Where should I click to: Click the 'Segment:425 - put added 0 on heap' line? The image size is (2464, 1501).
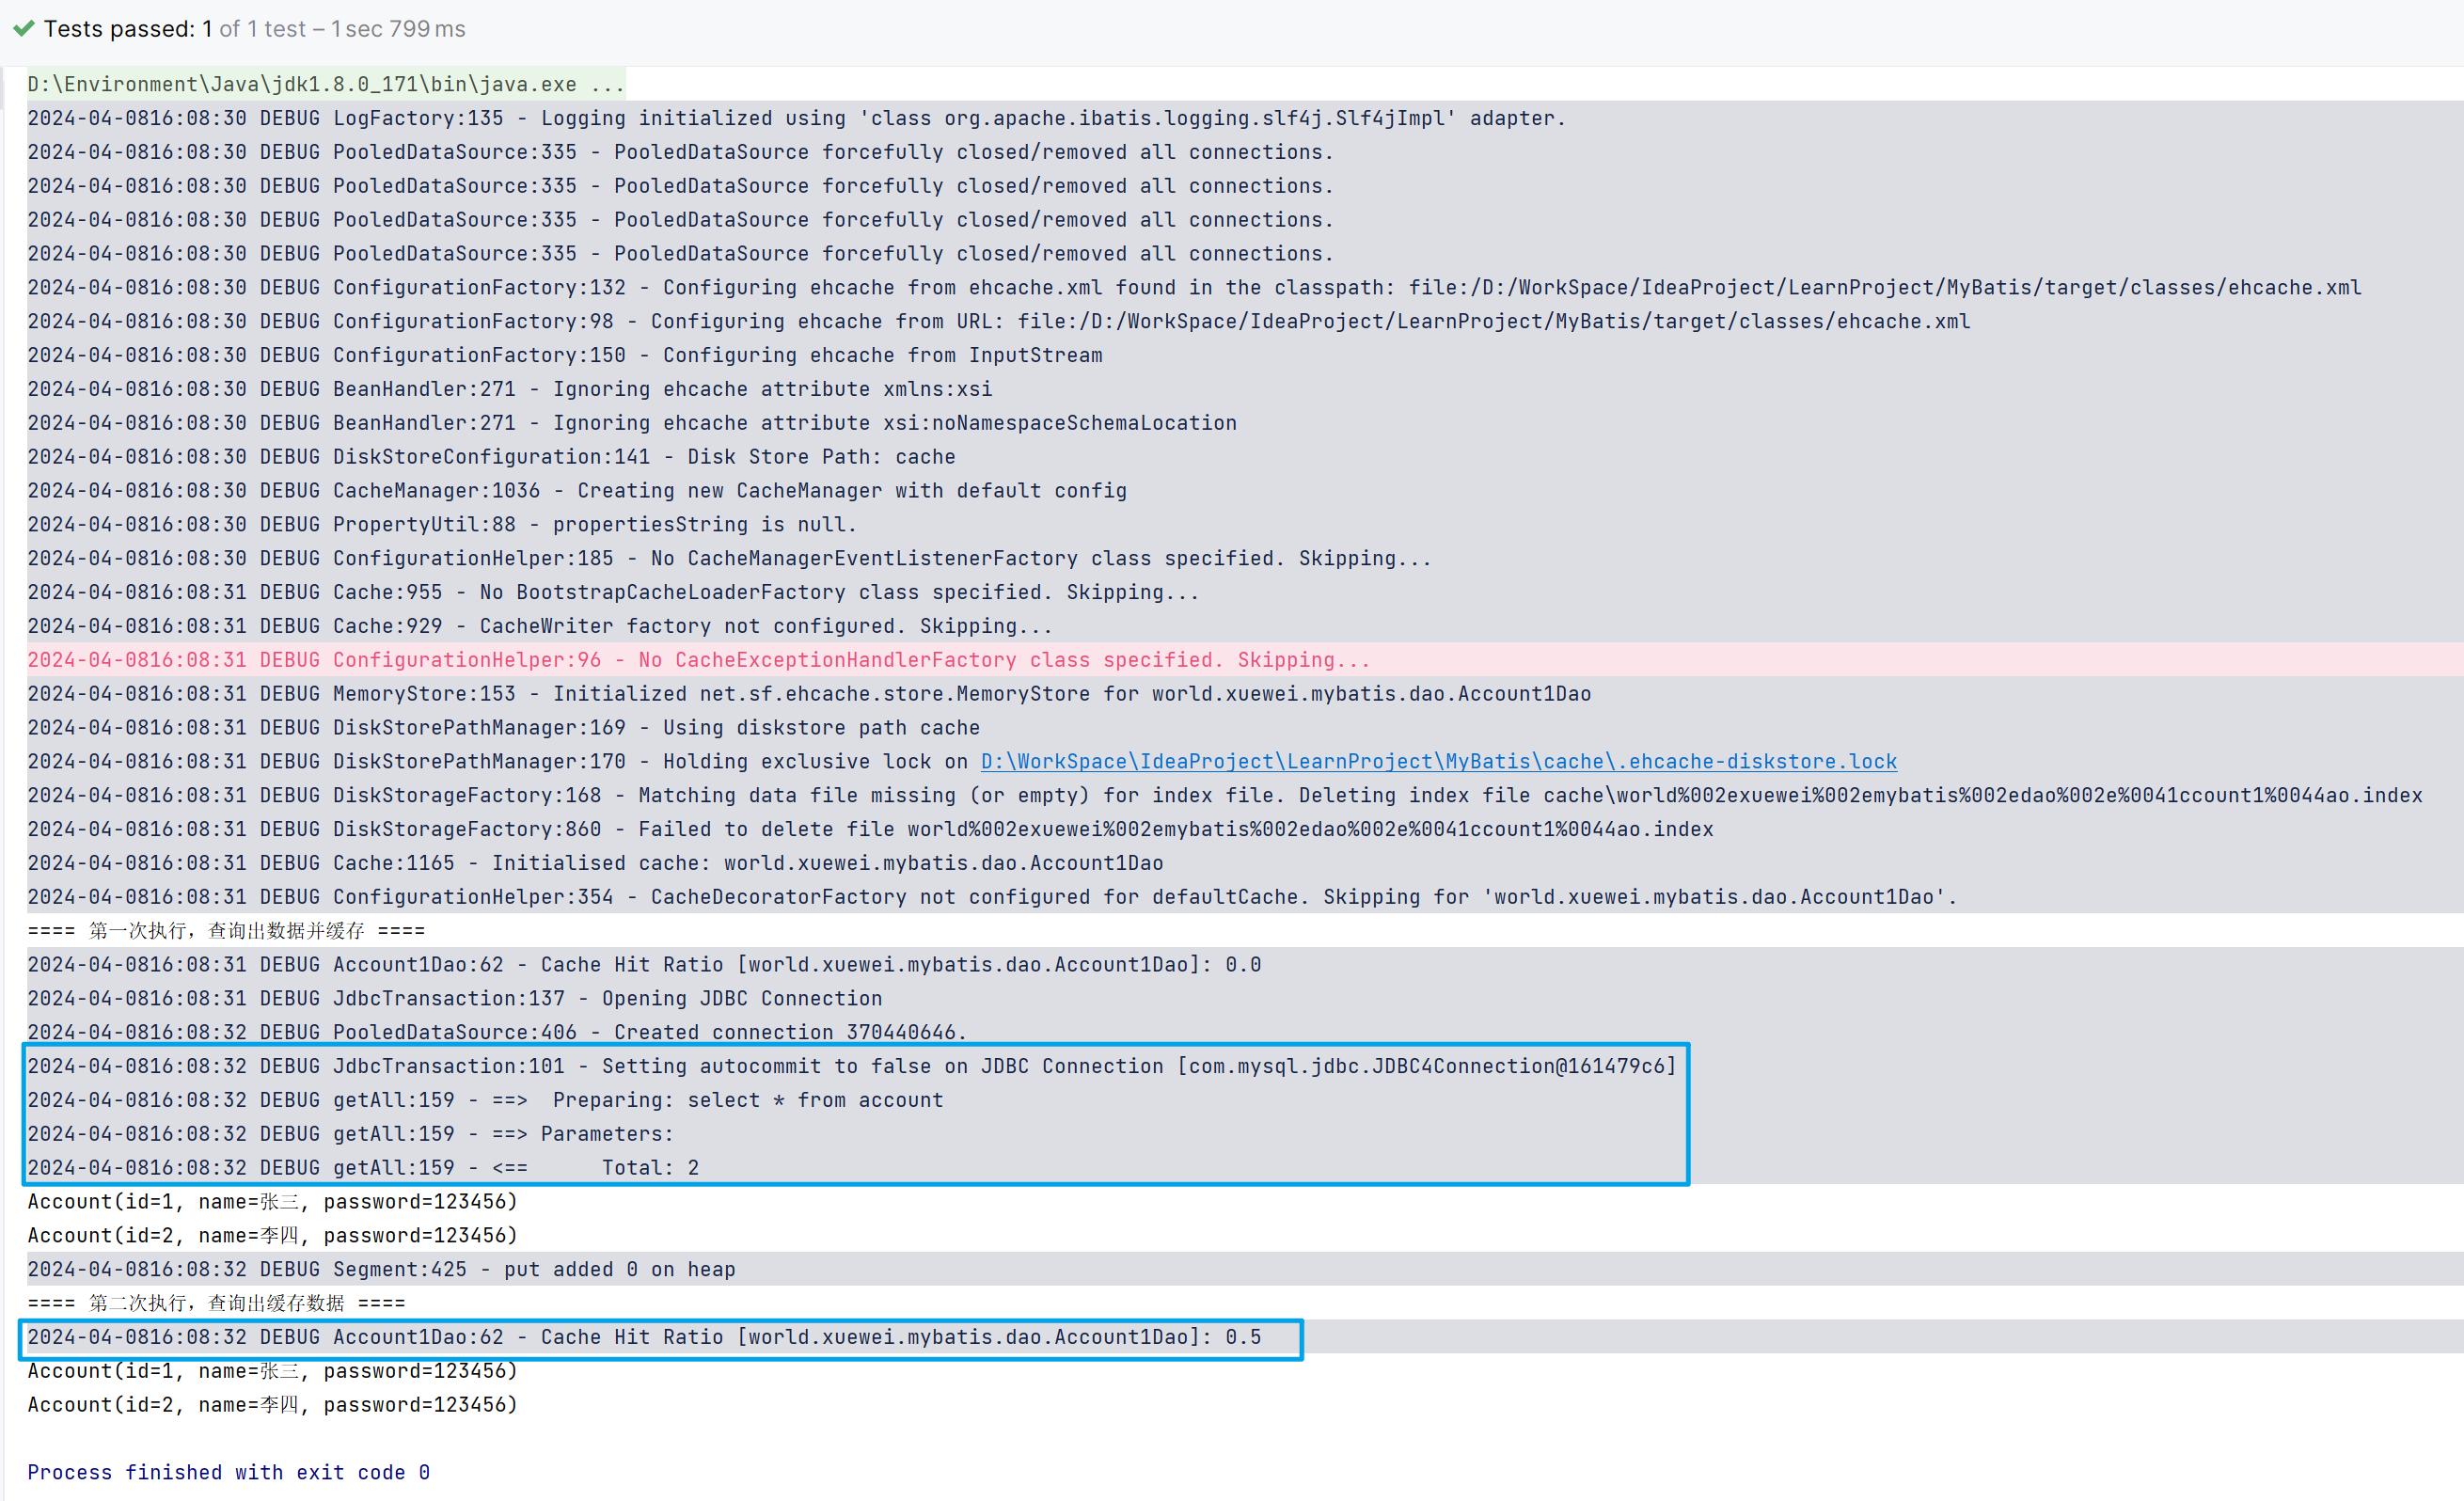(381, 1269)
